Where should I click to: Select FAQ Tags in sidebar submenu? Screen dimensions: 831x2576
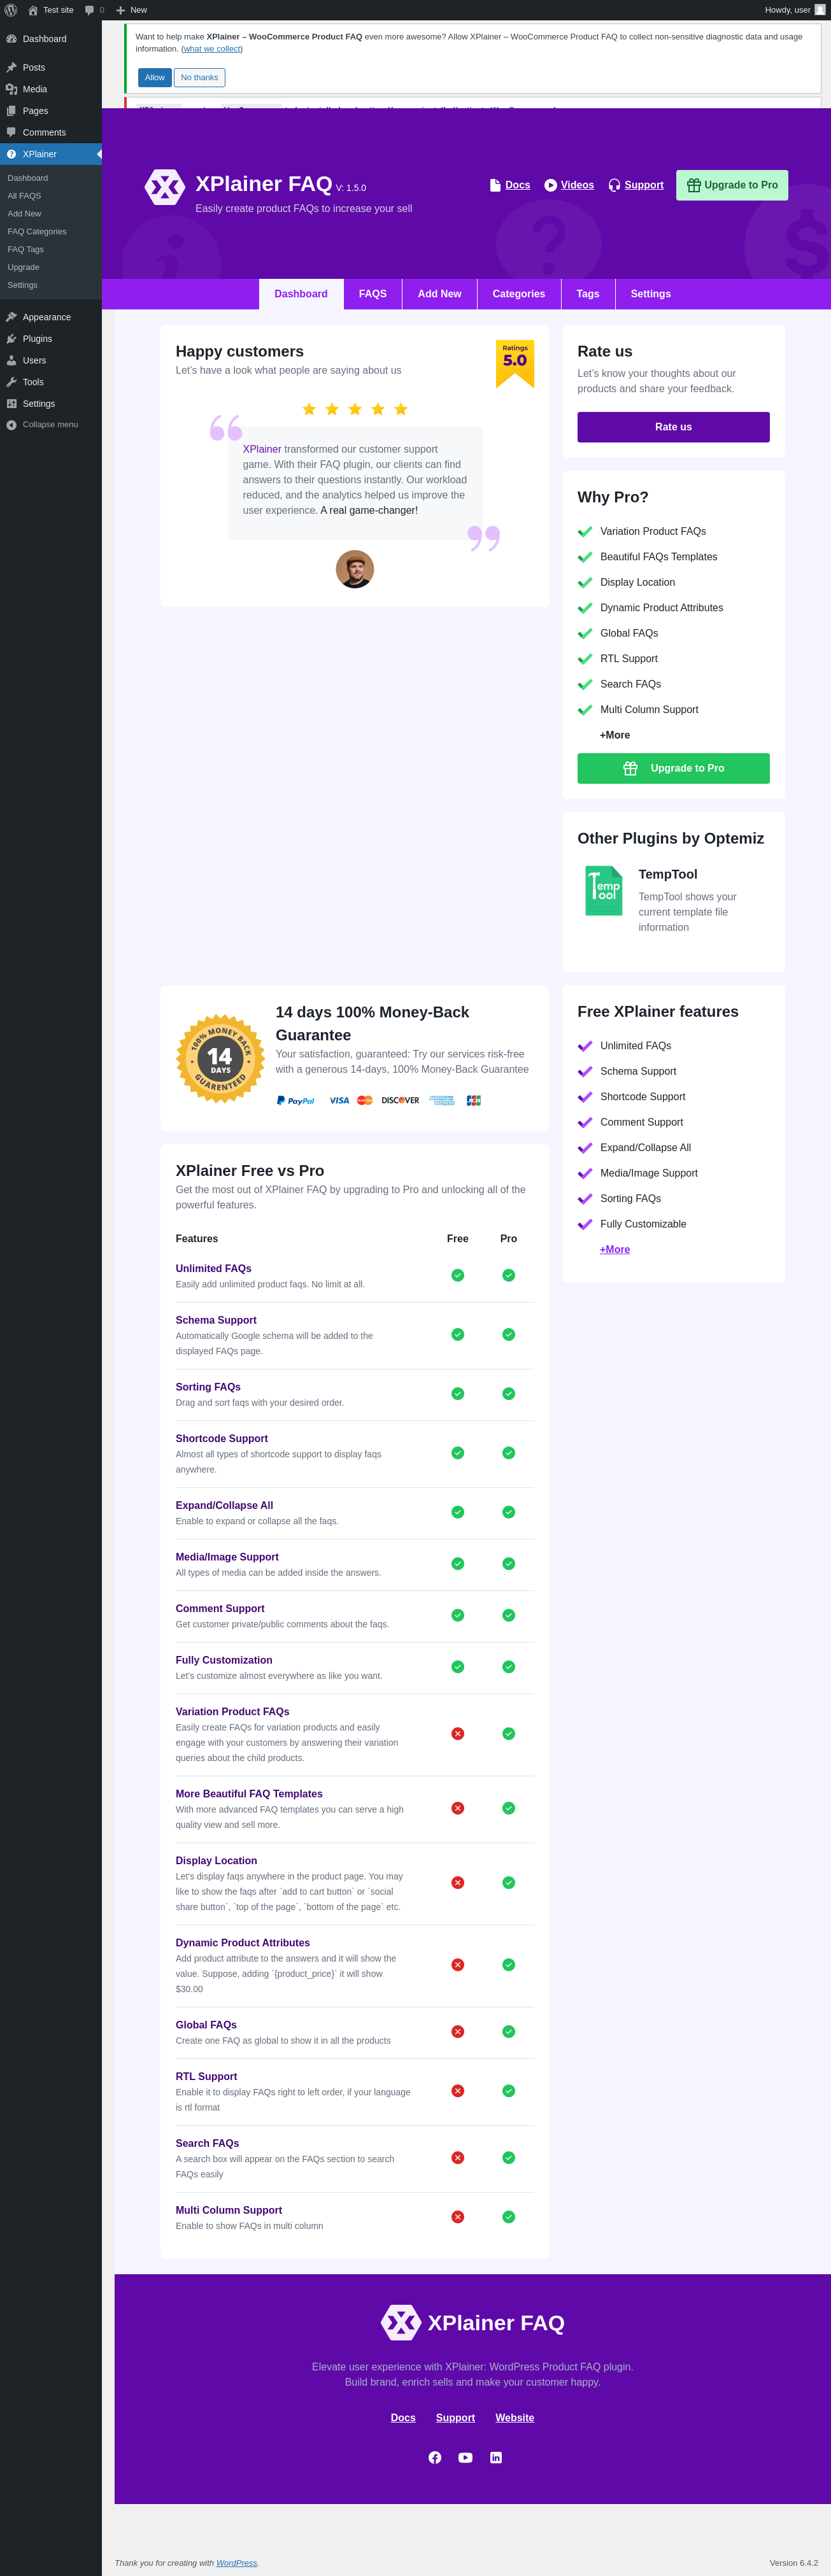26,249
